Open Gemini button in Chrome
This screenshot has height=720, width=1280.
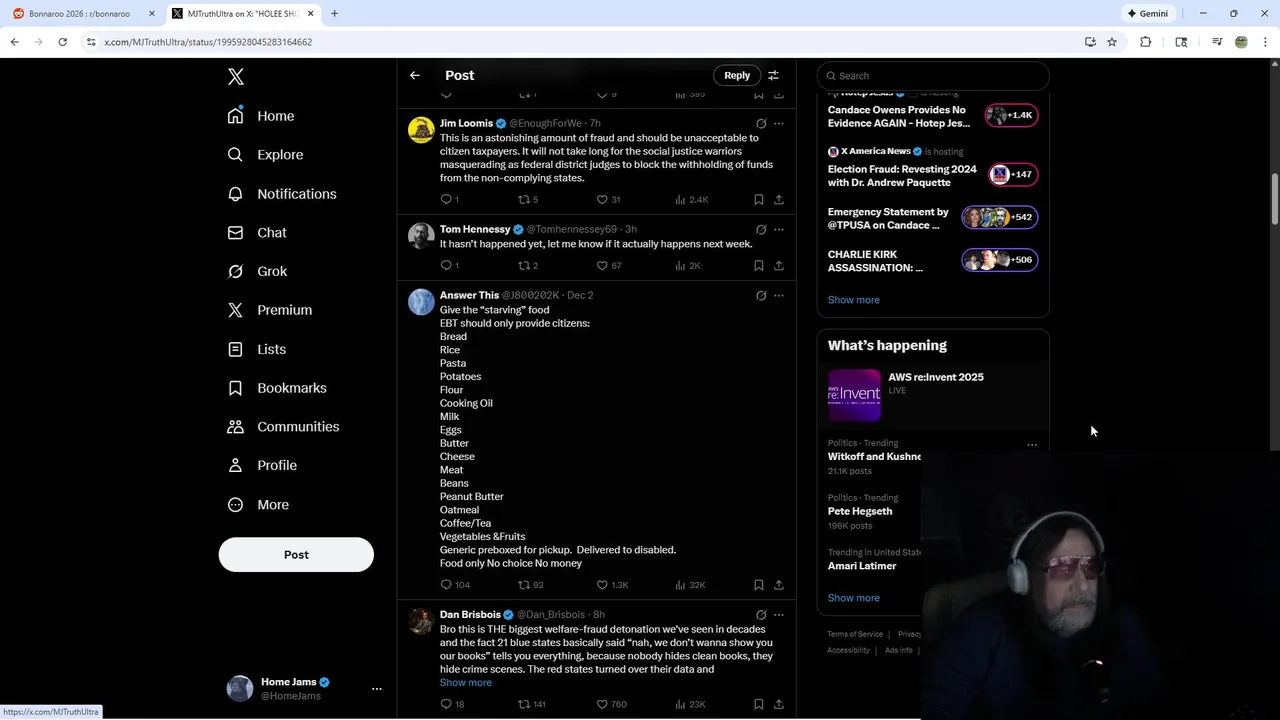[x=1148, y=14]
